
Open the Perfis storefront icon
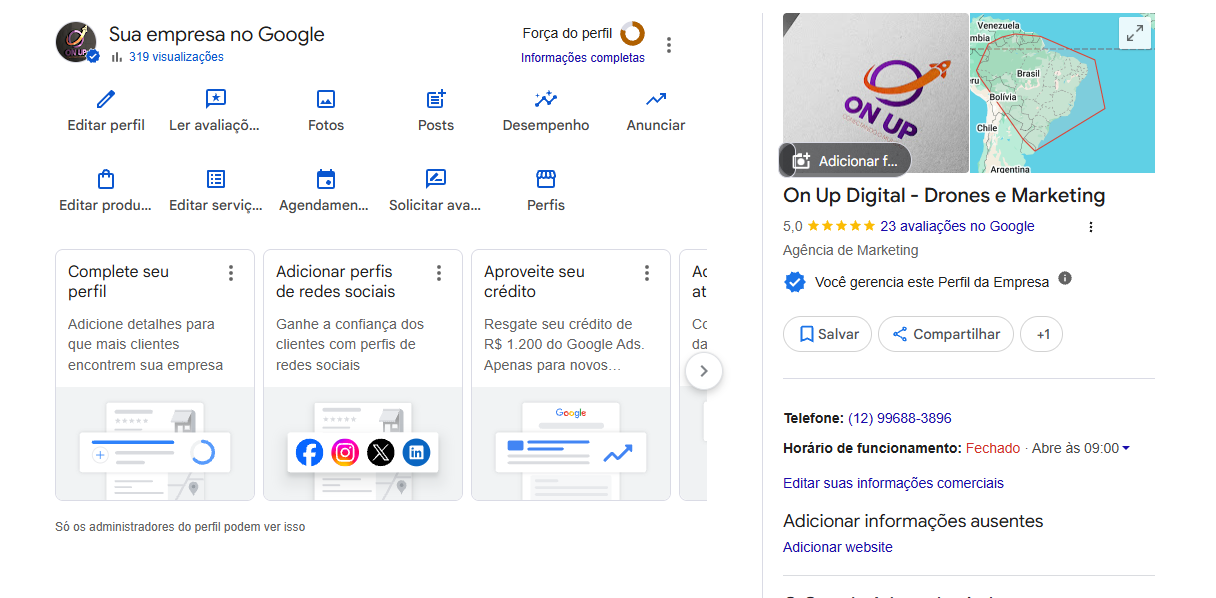[546, 179]
